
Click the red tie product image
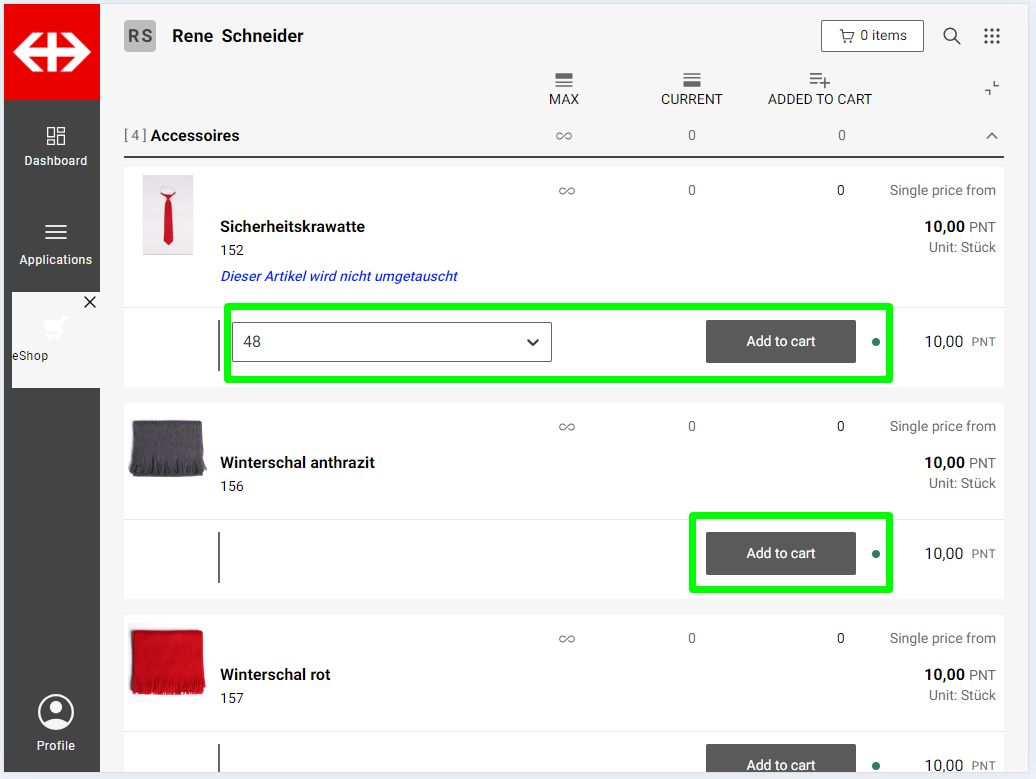(x=168, y=215)
